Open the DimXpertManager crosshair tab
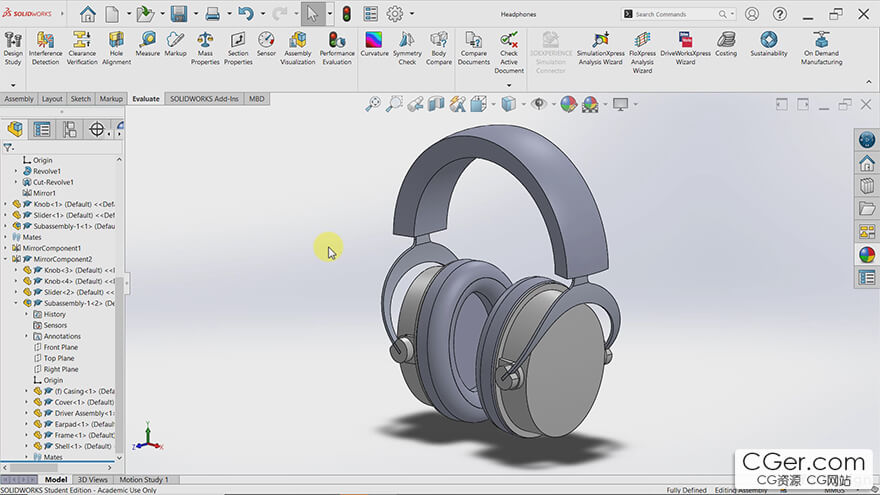Image resolution: width=880 pixels, height=495 pixels. (97, 129)
